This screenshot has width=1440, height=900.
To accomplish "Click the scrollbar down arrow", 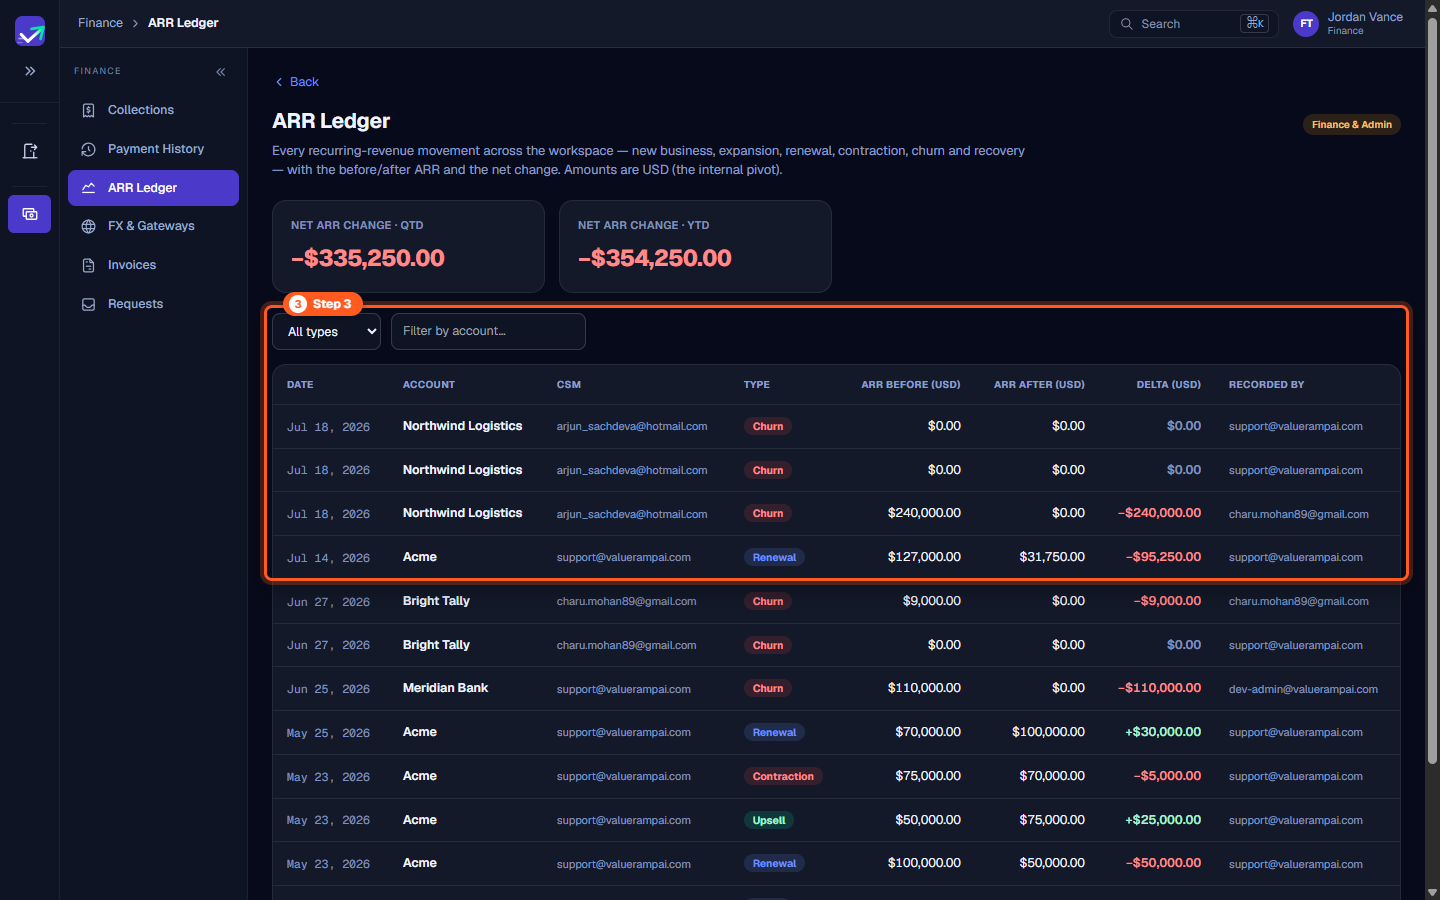I will [1432, 892].
